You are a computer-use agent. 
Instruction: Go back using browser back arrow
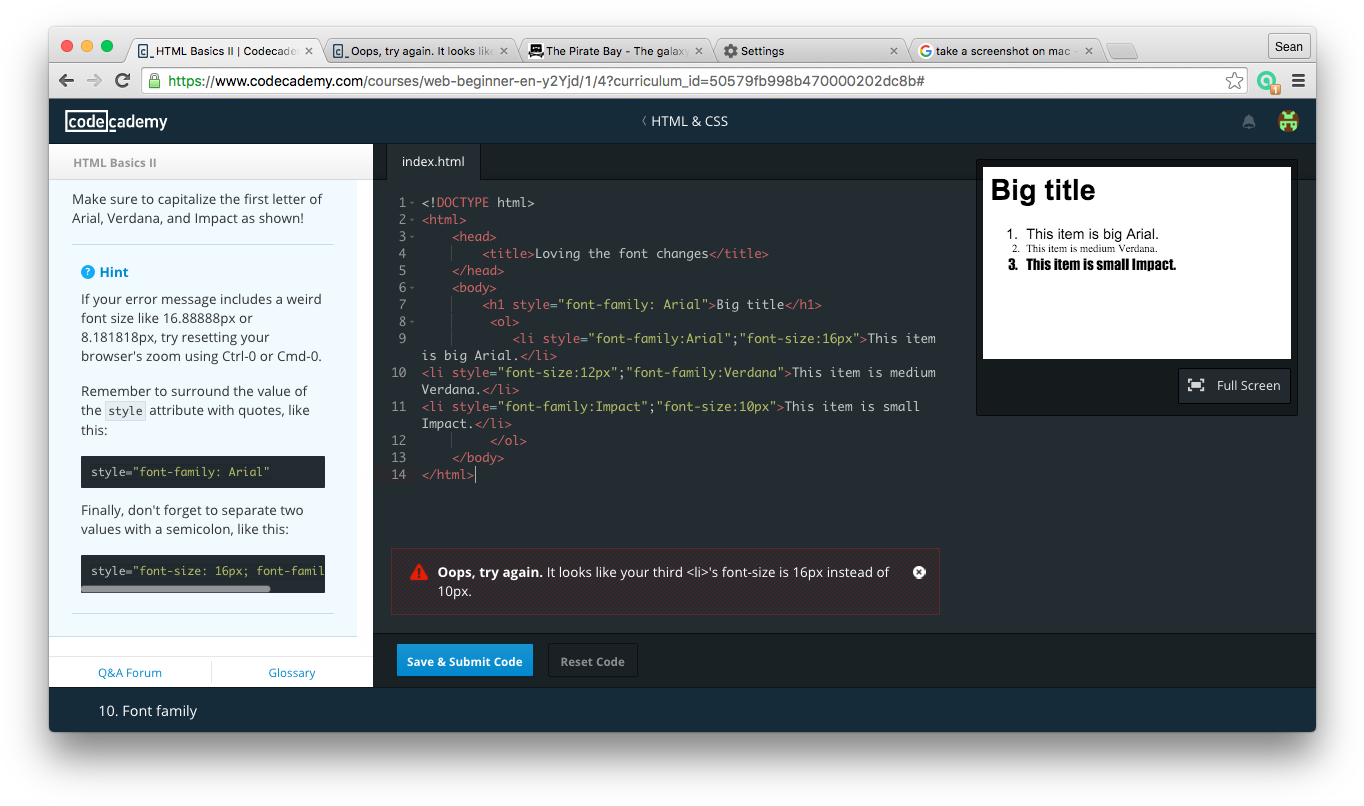tap(66, 81)
